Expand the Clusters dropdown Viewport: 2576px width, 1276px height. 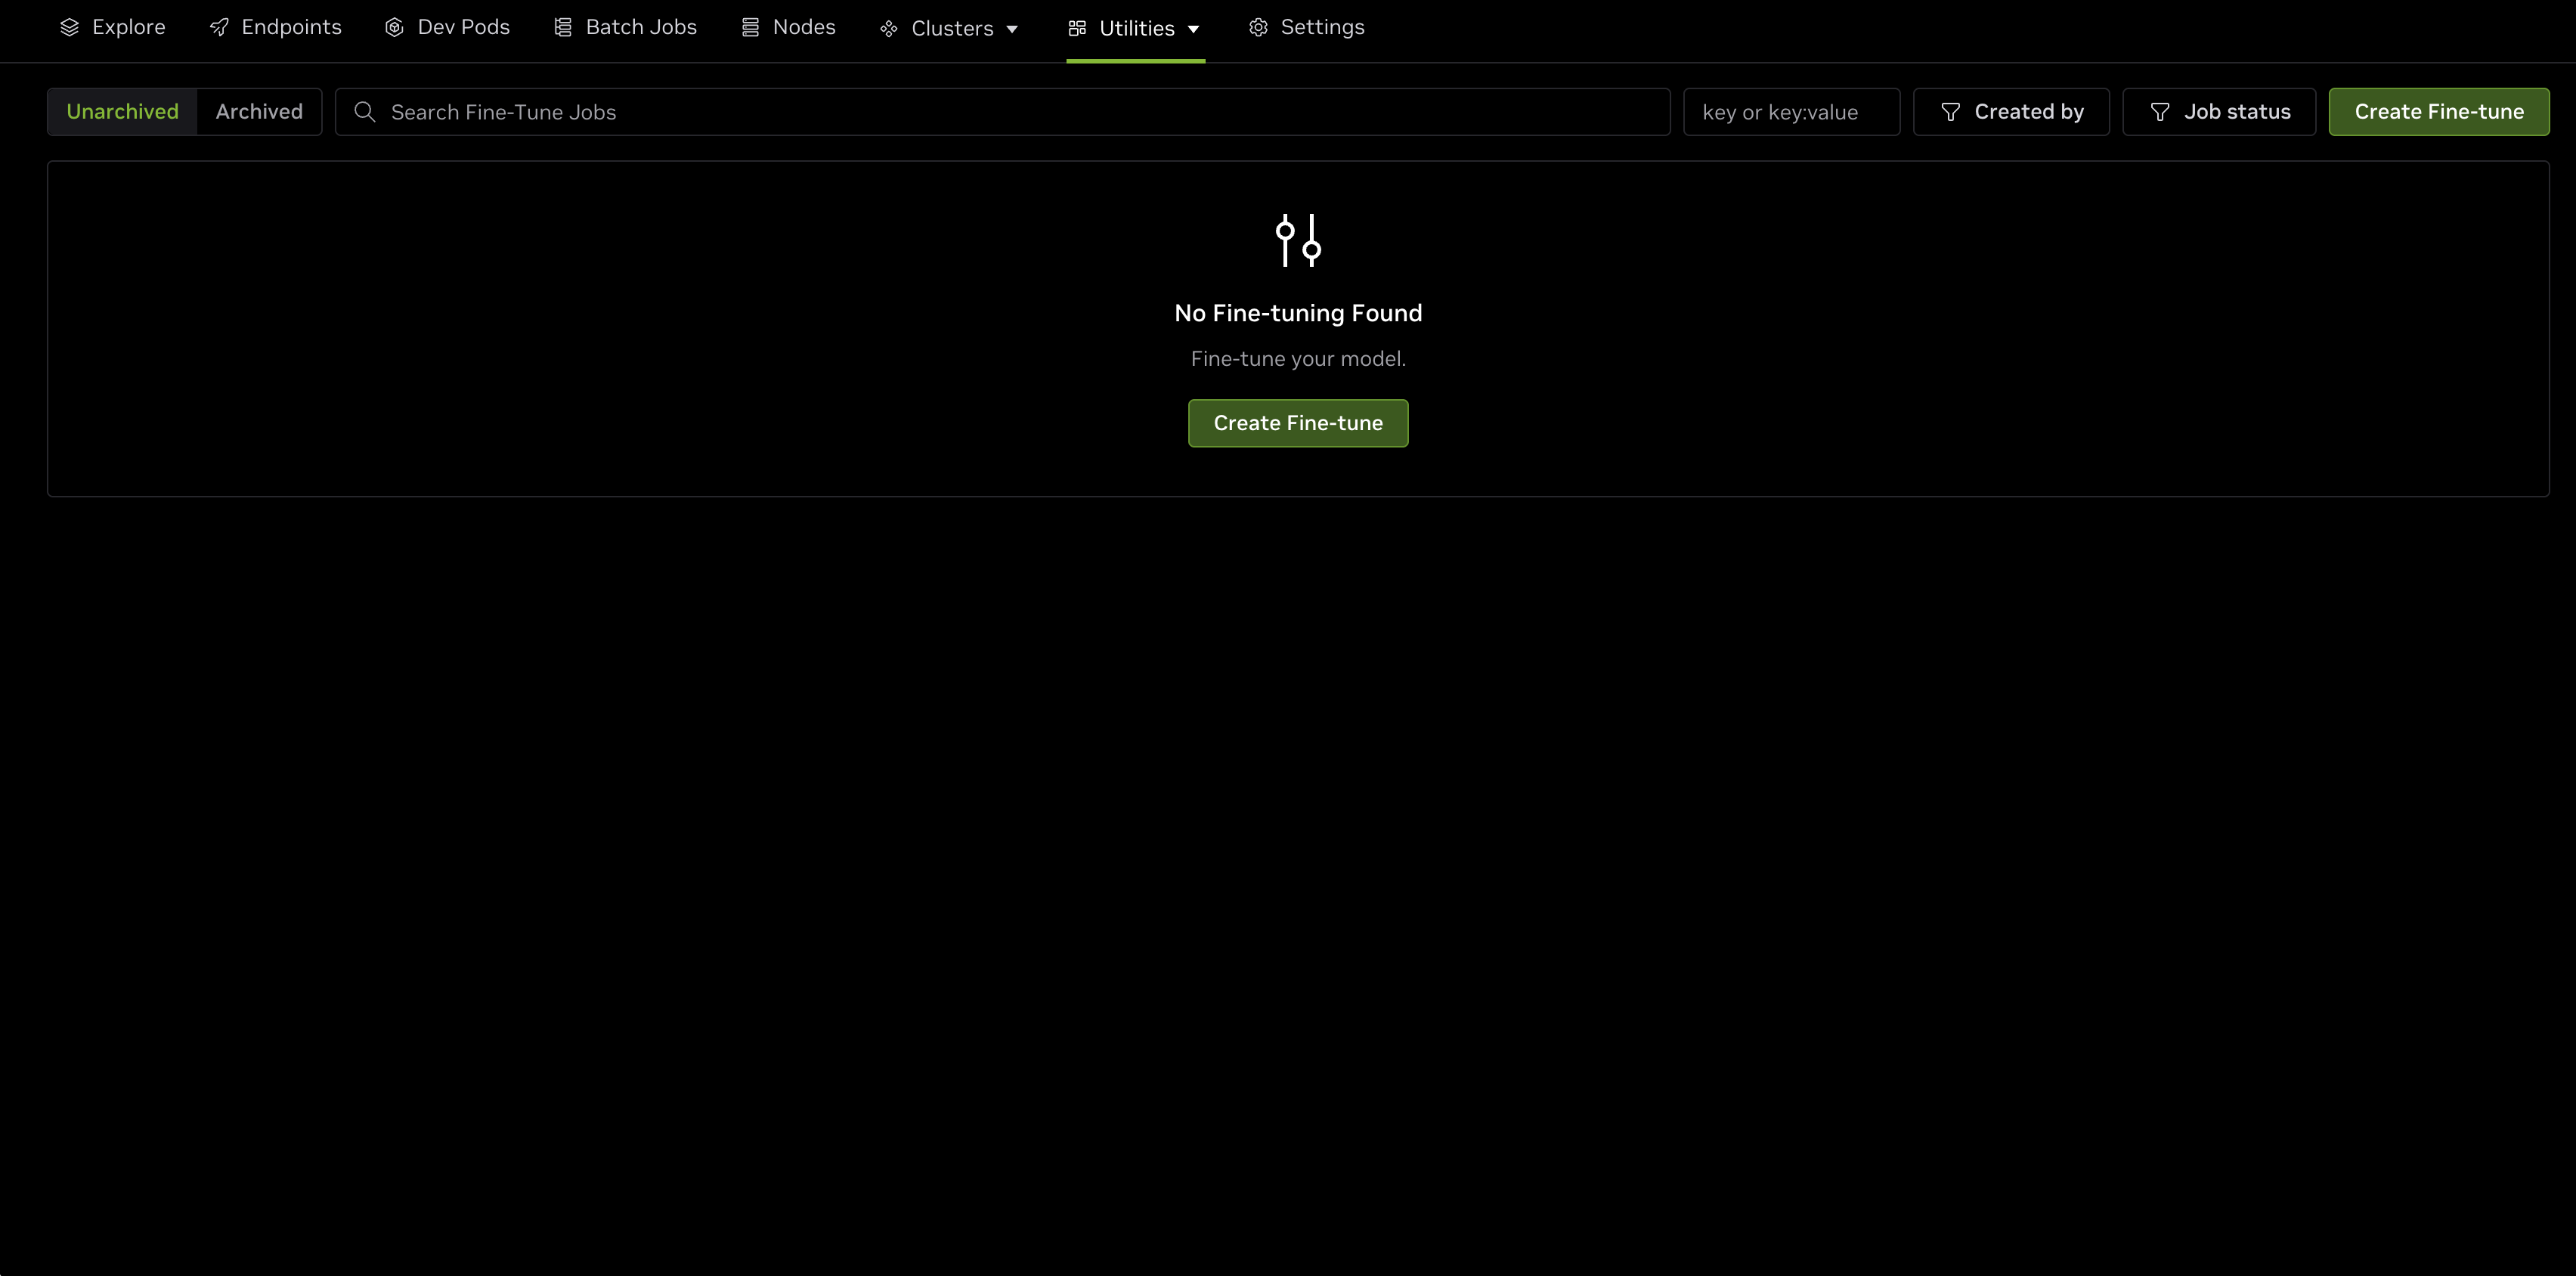[x=1013, y=28]
